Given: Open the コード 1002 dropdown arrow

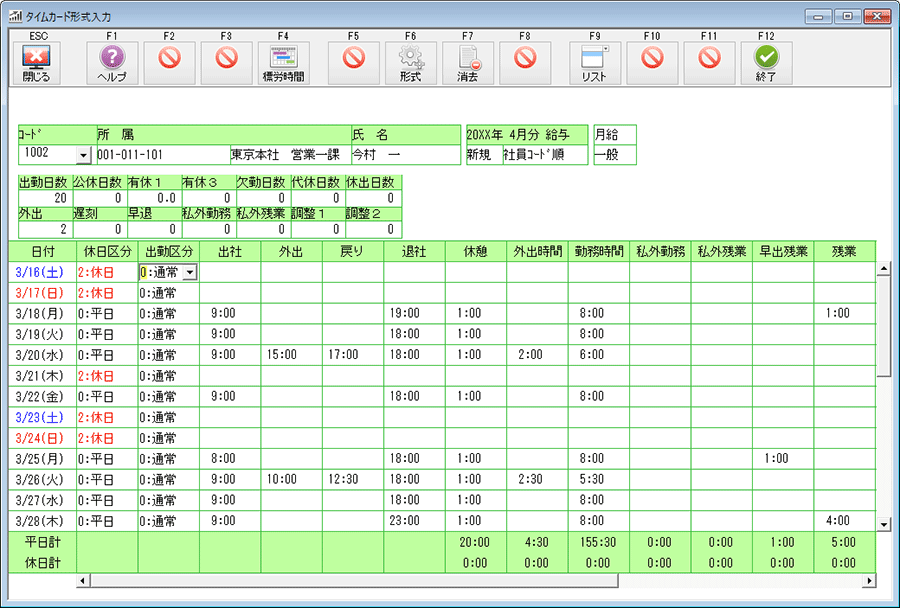Looking at the screenshot, I should (x=84, y=155).
